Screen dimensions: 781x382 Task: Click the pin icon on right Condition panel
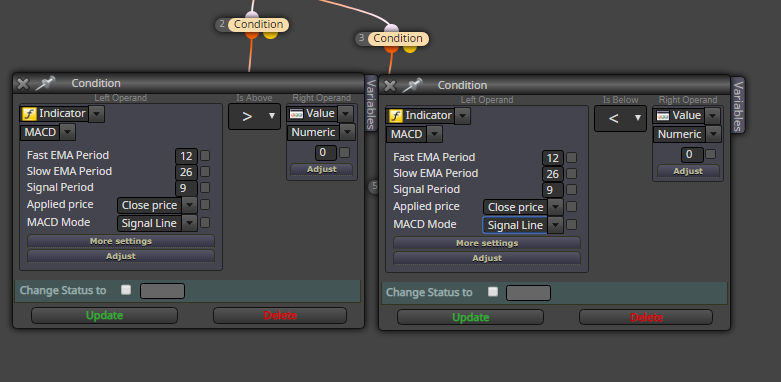[x=412, y=85]
